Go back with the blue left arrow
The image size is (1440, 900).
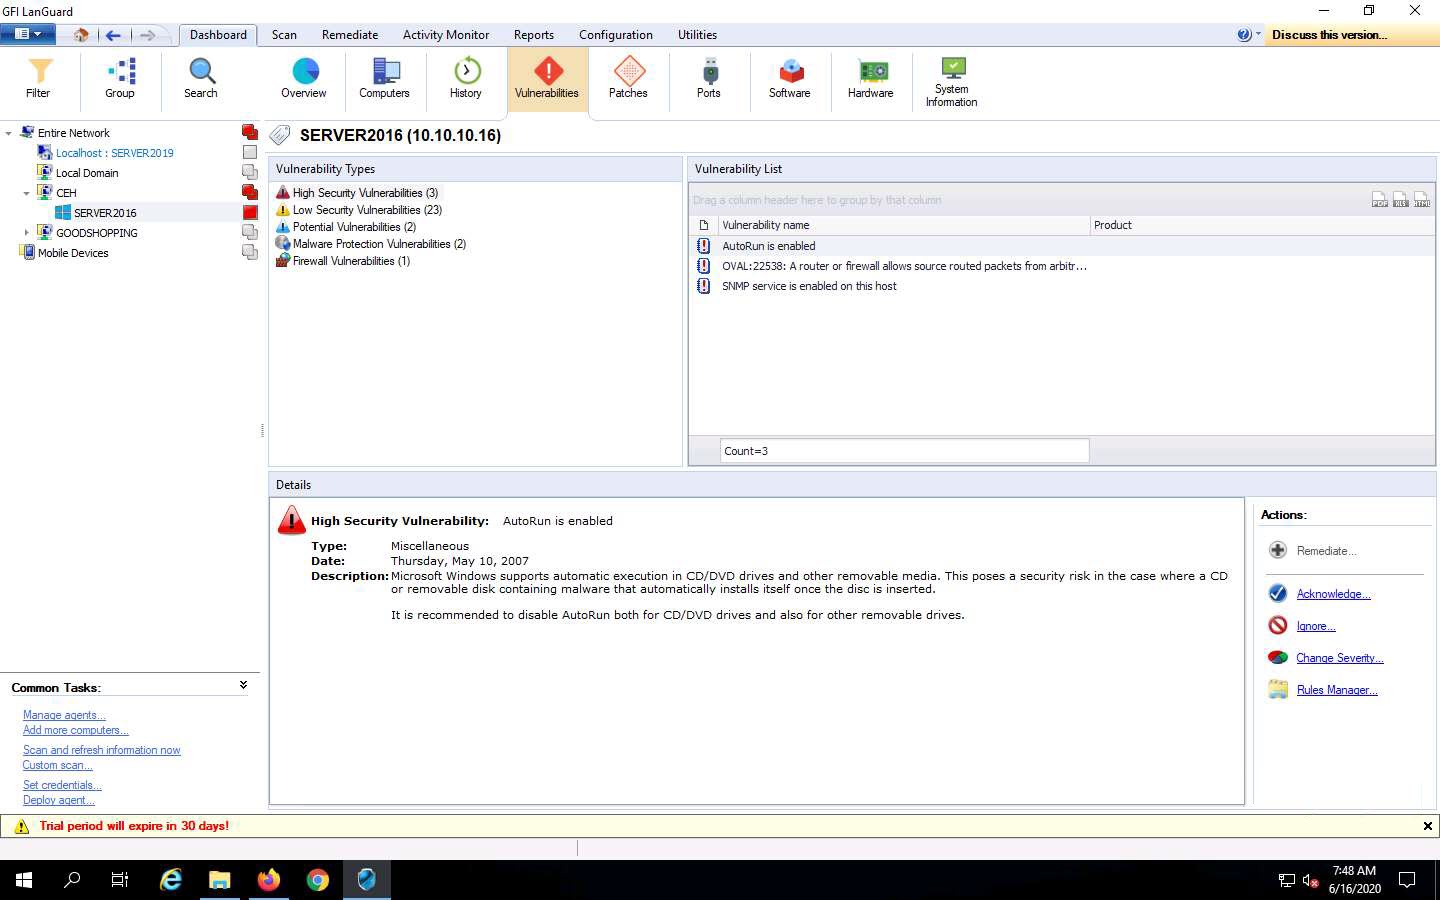(113, 35)
